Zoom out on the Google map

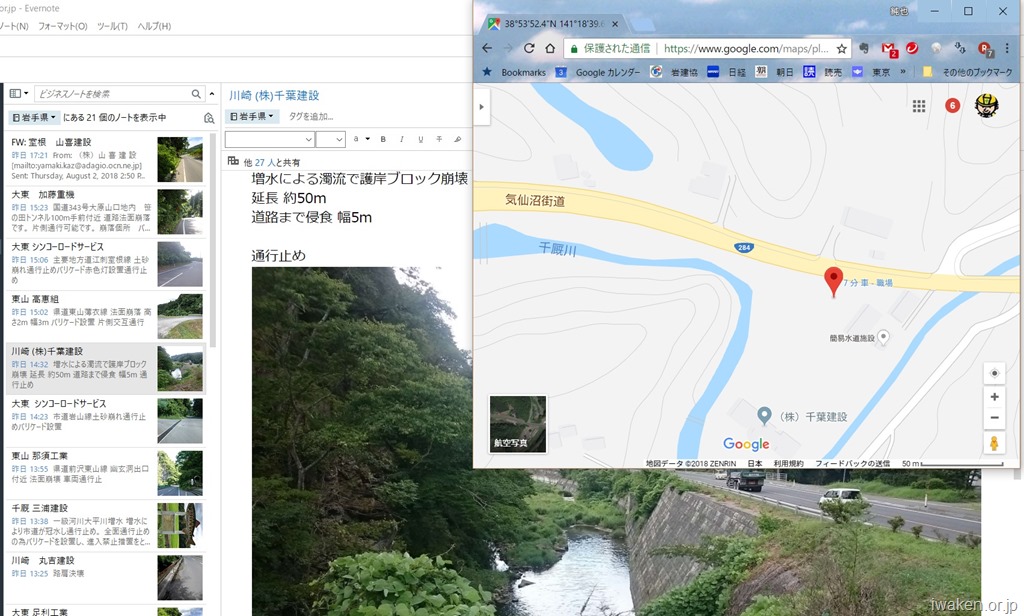click(x=994, y=418)
